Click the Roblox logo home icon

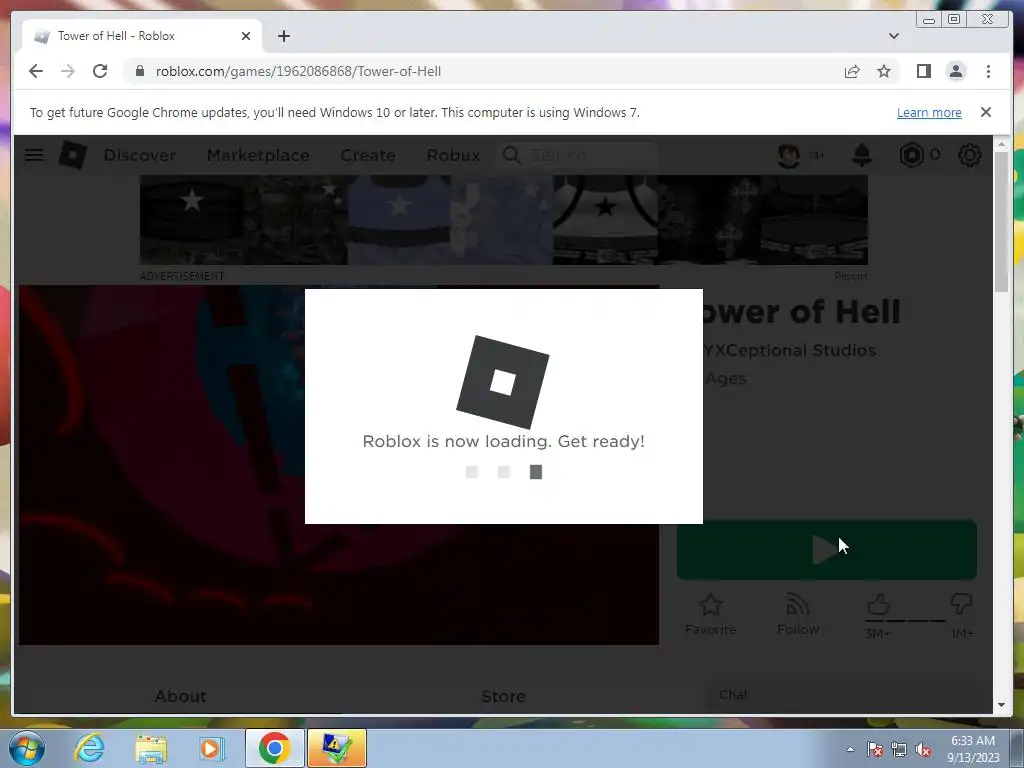[72, 155]
